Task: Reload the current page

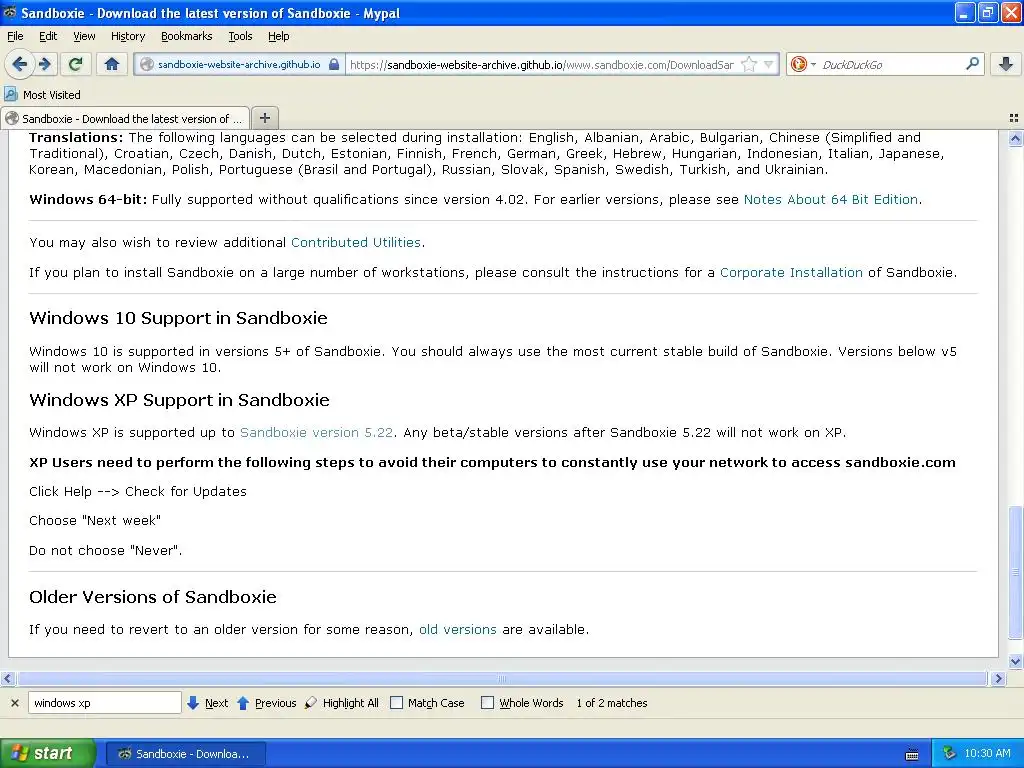Action: (x=76, y=64)
